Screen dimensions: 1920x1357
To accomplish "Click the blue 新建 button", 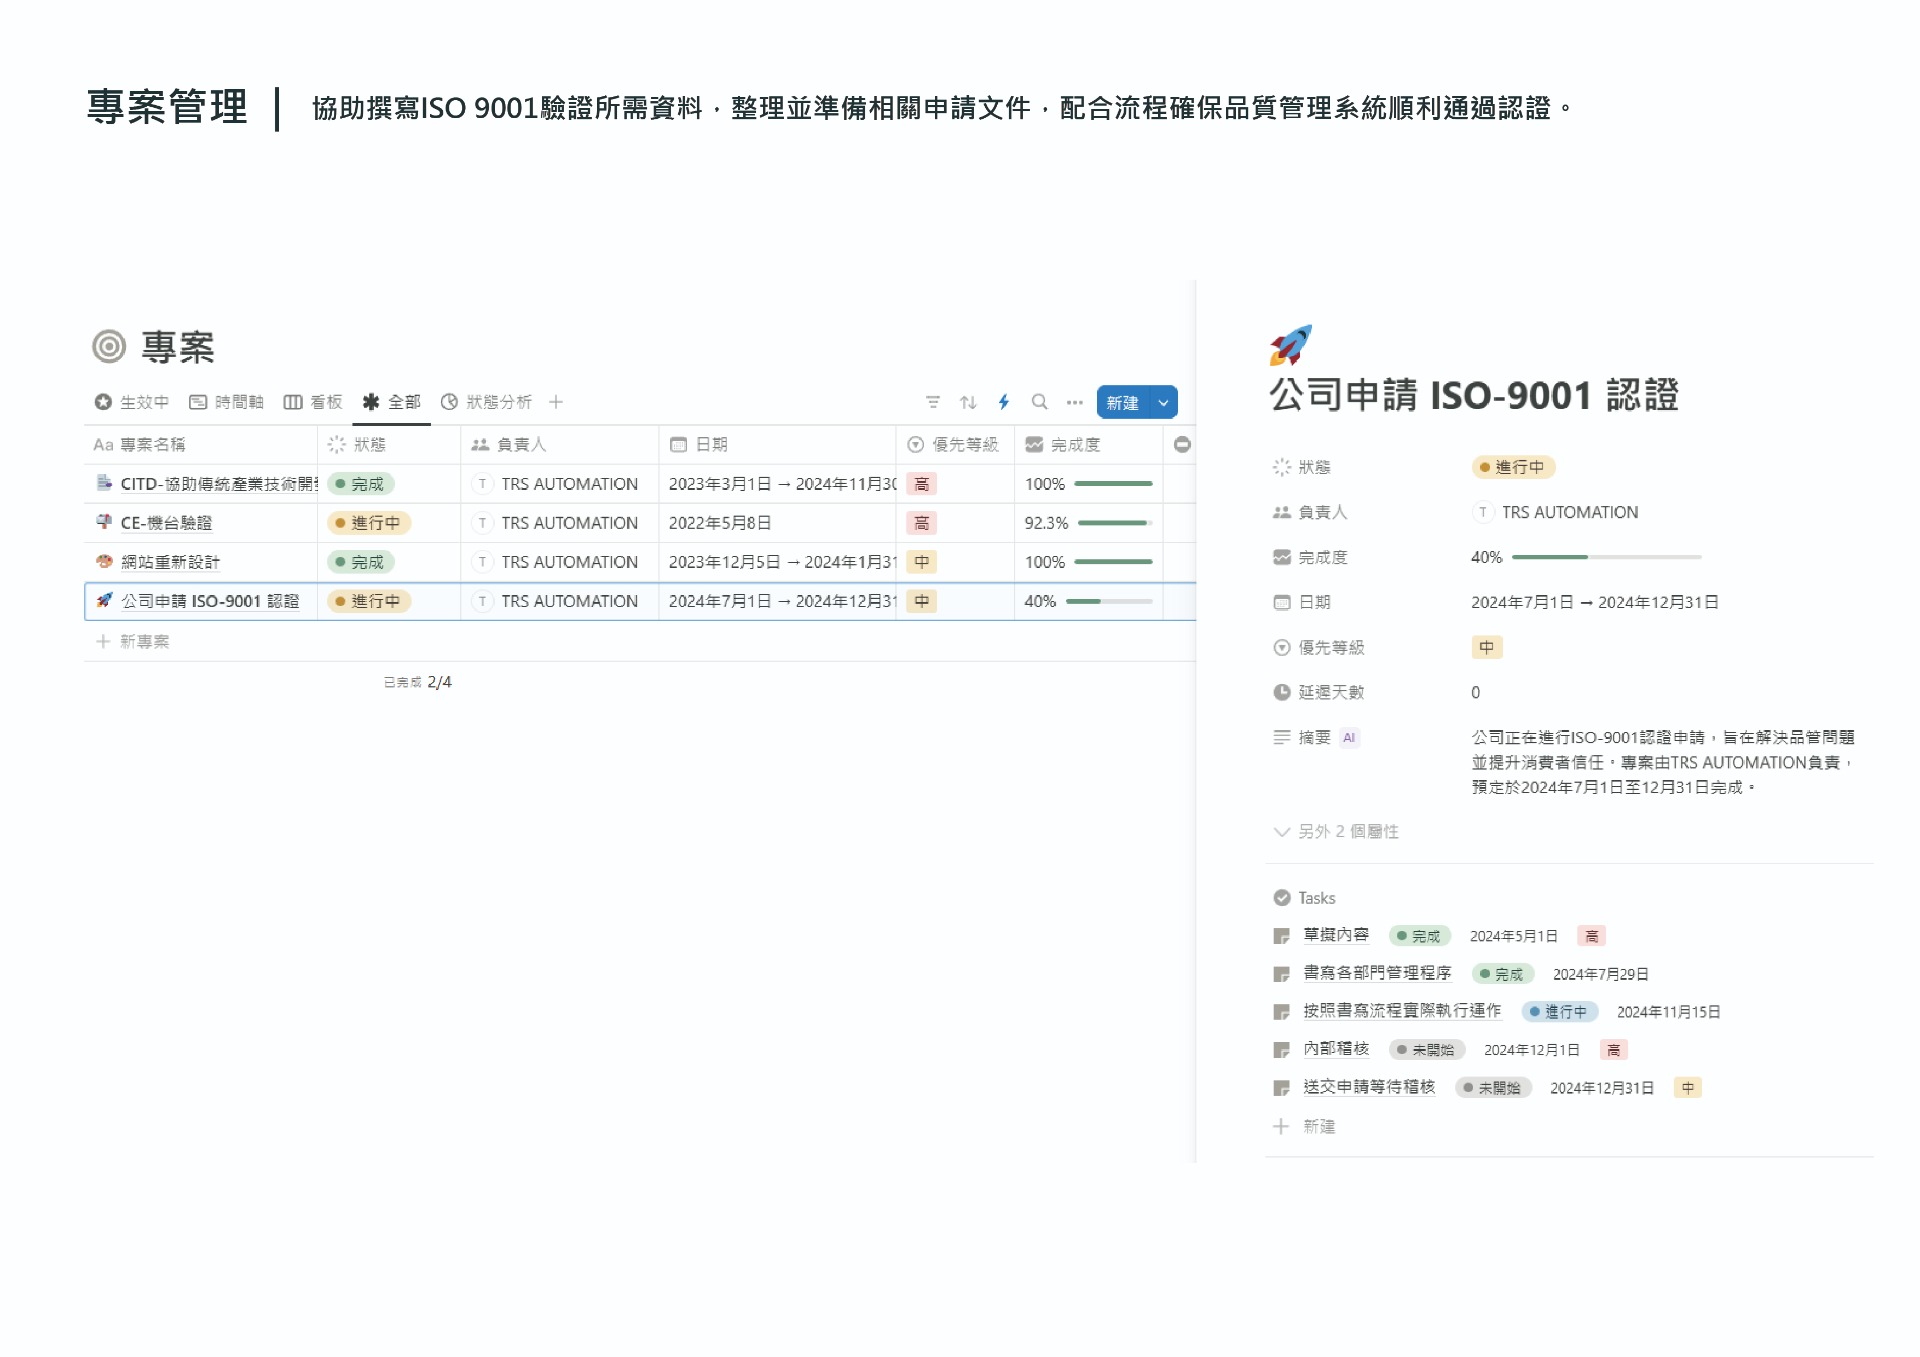I will click(1122, 402).
